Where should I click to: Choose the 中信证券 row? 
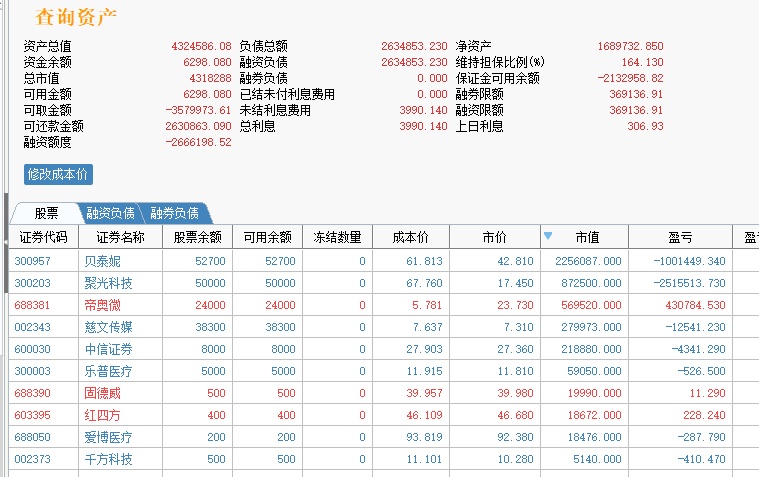tap(108, 349)
